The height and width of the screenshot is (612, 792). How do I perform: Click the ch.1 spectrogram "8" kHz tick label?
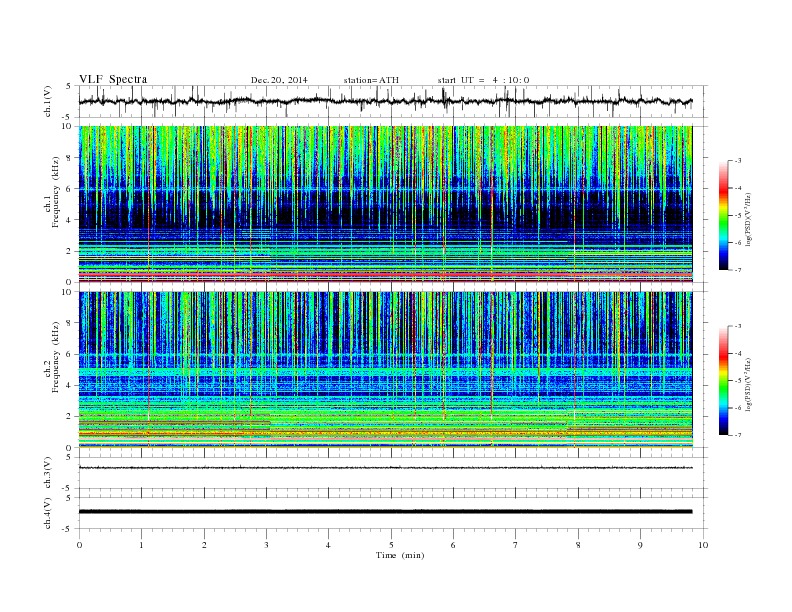coord(69,158)
